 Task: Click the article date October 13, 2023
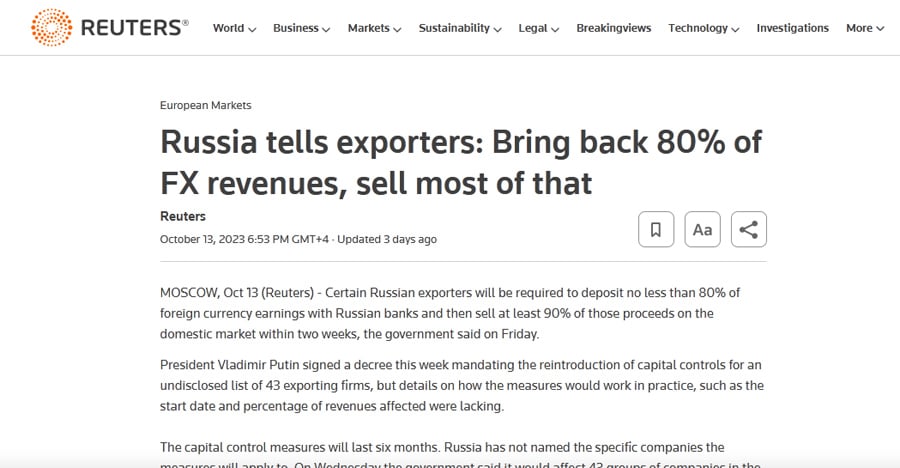203,239
